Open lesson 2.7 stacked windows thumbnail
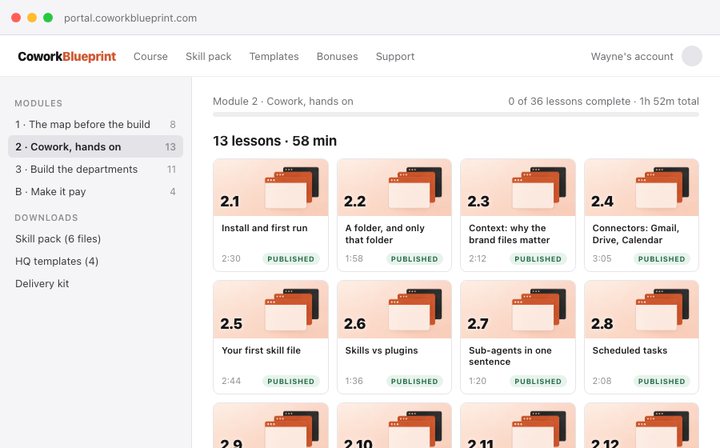The height and width of the screenshot is (448, 720). (539, 309)
